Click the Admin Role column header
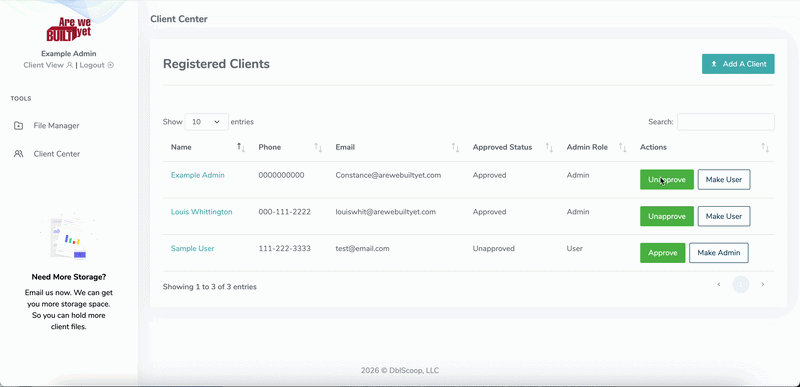The width and height of the screenshot is (800, 387). point(587,147)
